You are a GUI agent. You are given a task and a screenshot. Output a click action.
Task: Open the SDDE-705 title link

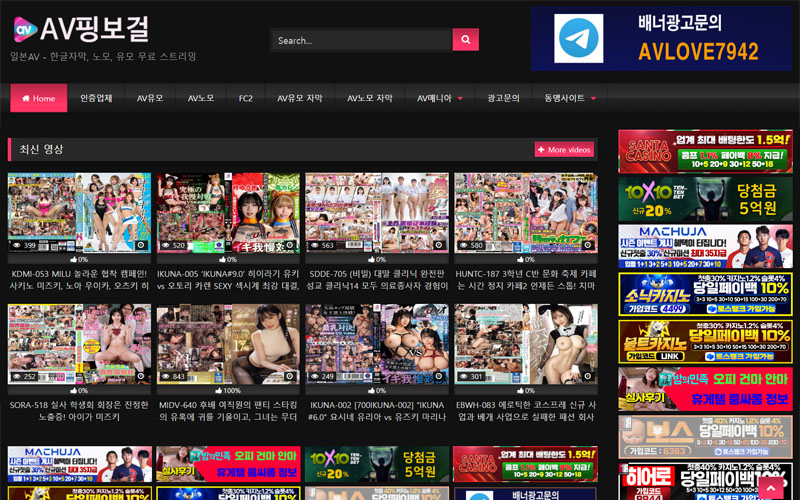(377, 280)
